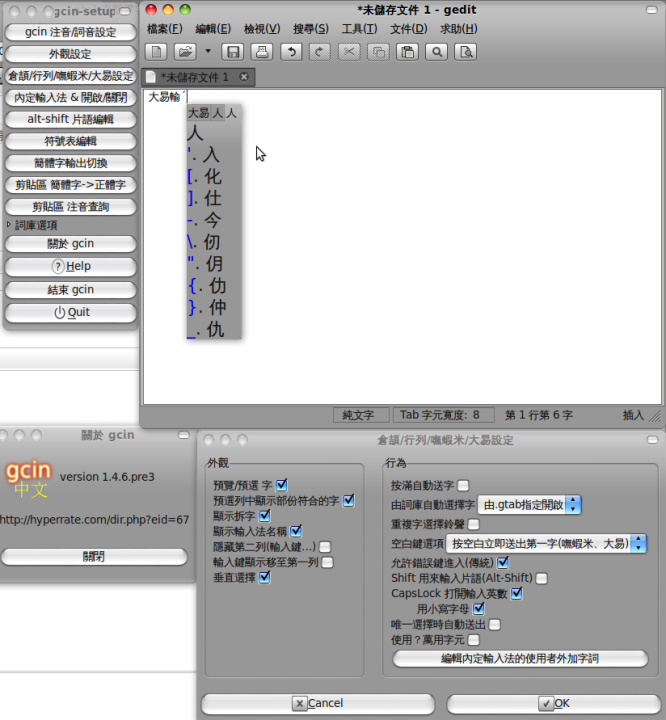Open the 搜尋(S) menu in gedit

(x=311, y=29)
